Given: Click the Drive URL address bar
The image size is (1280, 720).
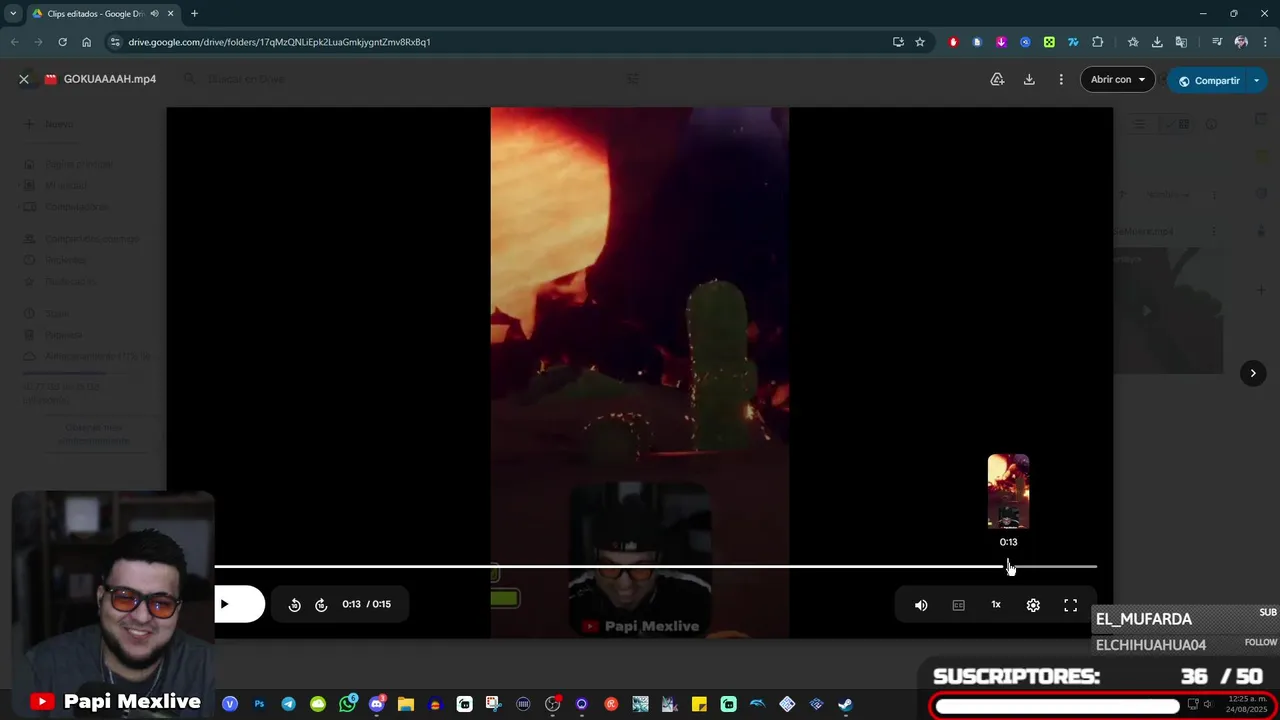Looking at the screenshot, I should pyautogui.click(x=500, y=42).
